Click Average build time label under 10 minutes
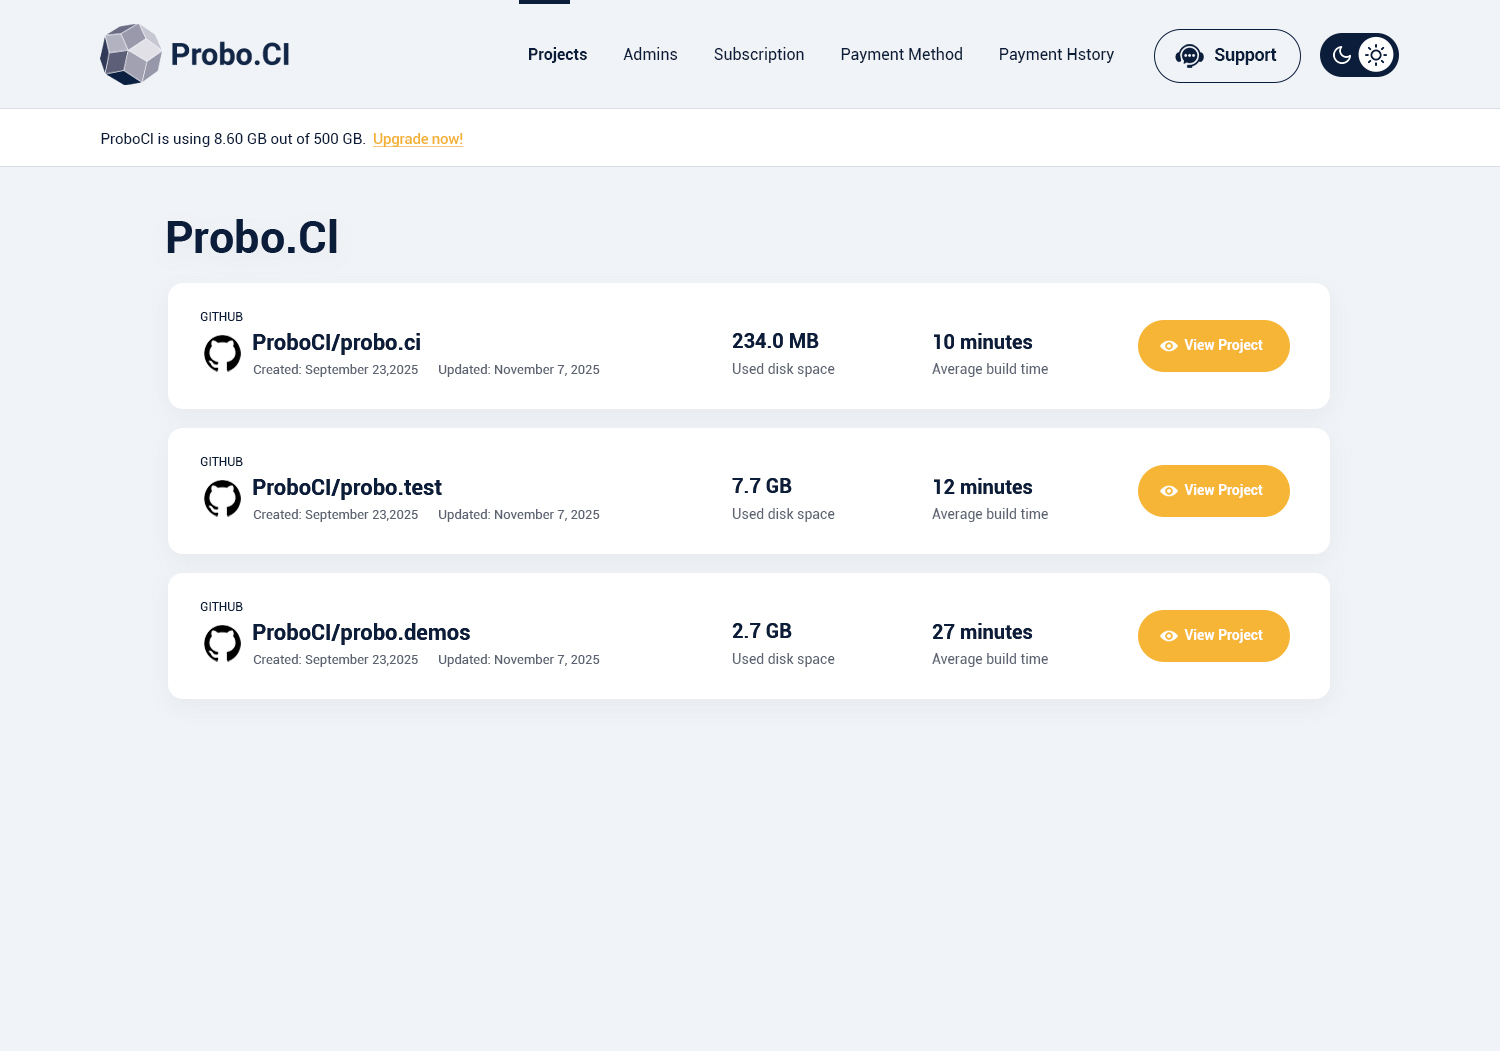 coord(990,369)
